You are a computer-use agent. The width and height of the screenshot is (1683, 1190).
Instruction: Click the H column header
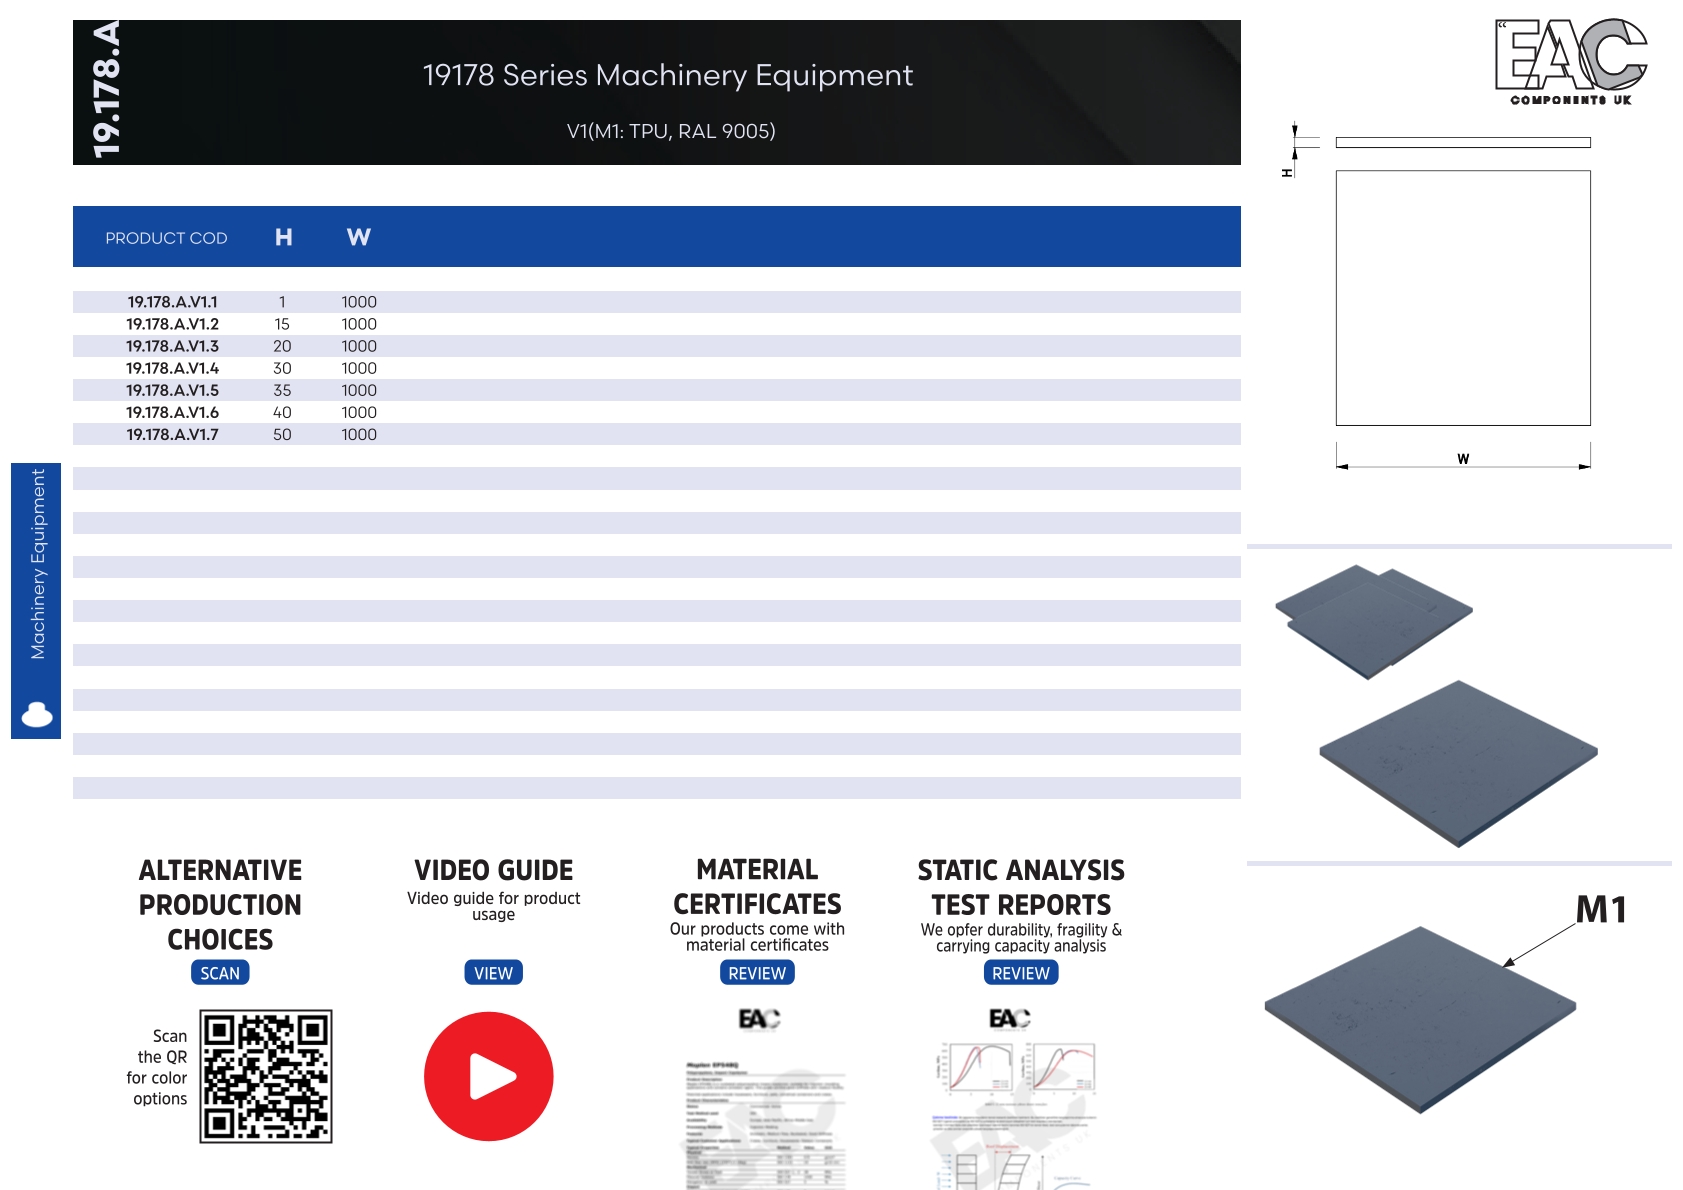[284, 237]
